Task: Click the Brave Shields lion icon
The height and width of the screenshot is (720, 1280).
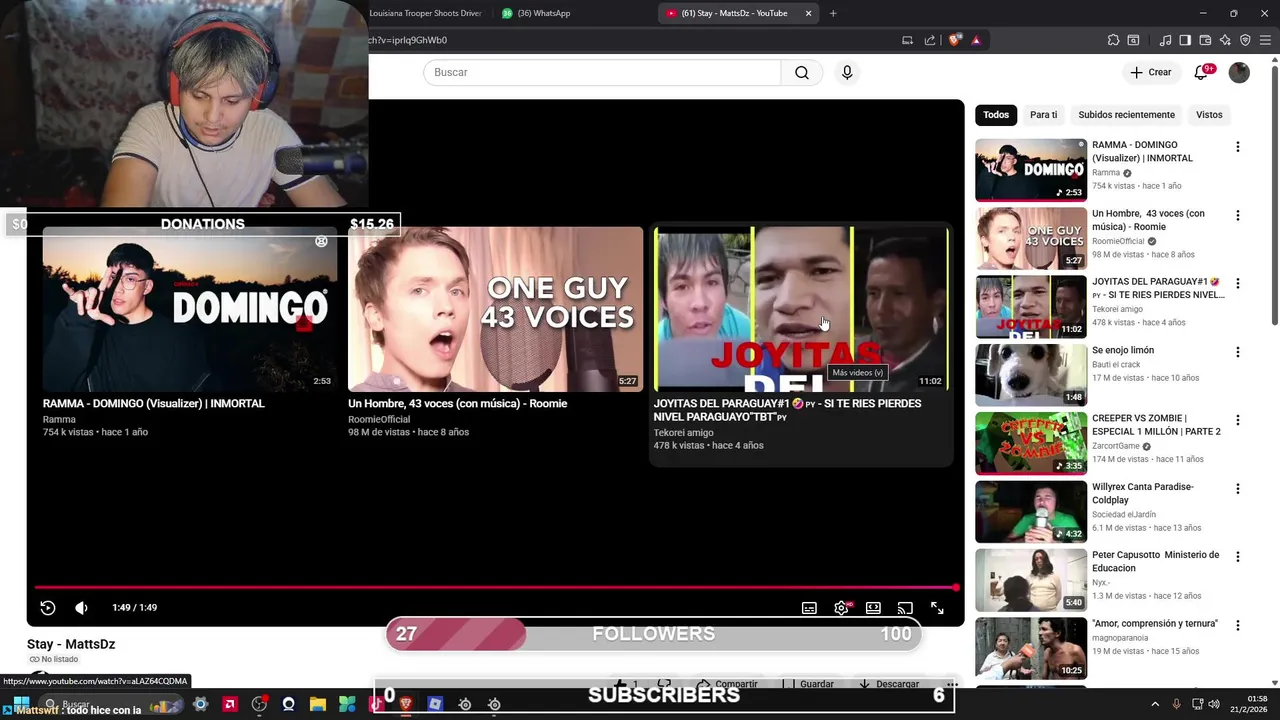Action: coord(955,40)
